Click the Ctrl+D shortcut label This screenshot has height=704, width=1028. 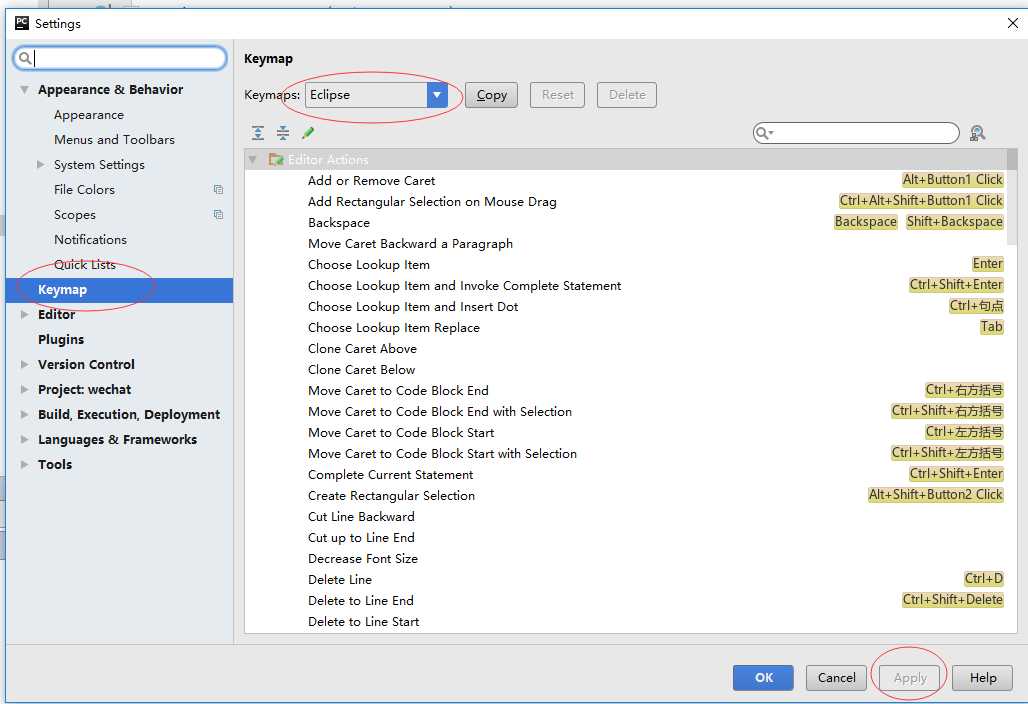click(x=983, y=579)
